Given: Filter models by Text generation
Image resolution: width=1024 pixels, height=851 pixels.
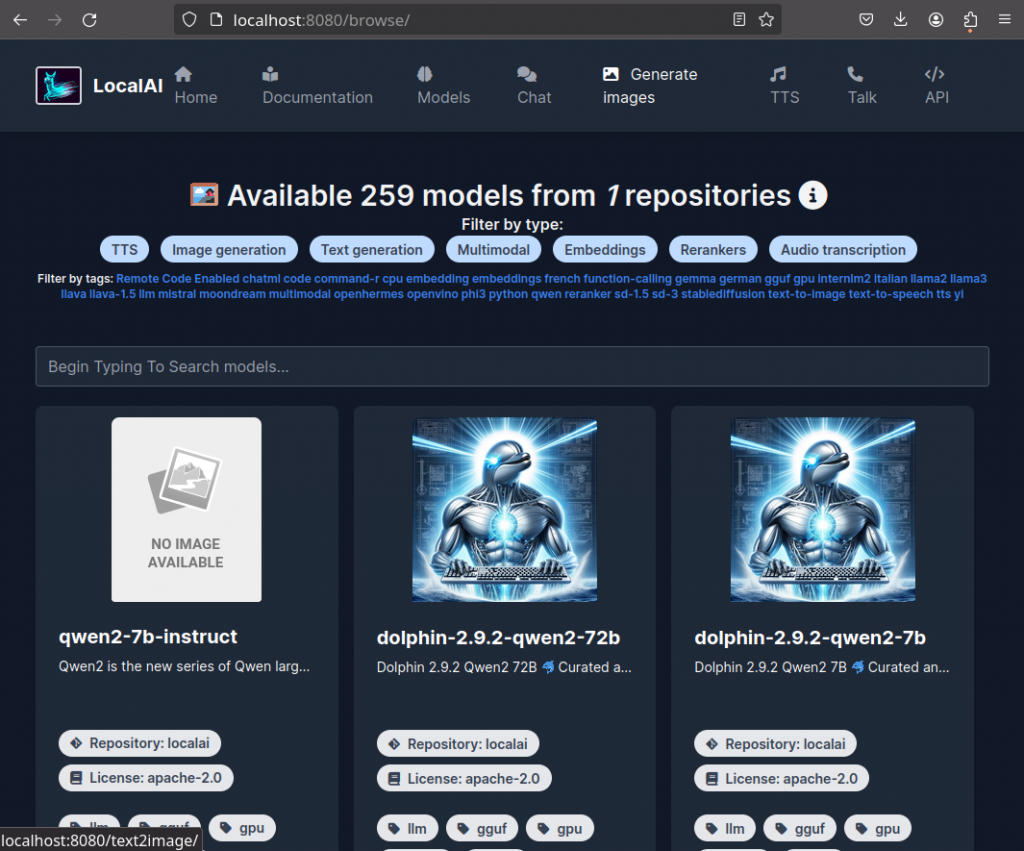Looking at the screenshot, I should (x=371, y=250).
